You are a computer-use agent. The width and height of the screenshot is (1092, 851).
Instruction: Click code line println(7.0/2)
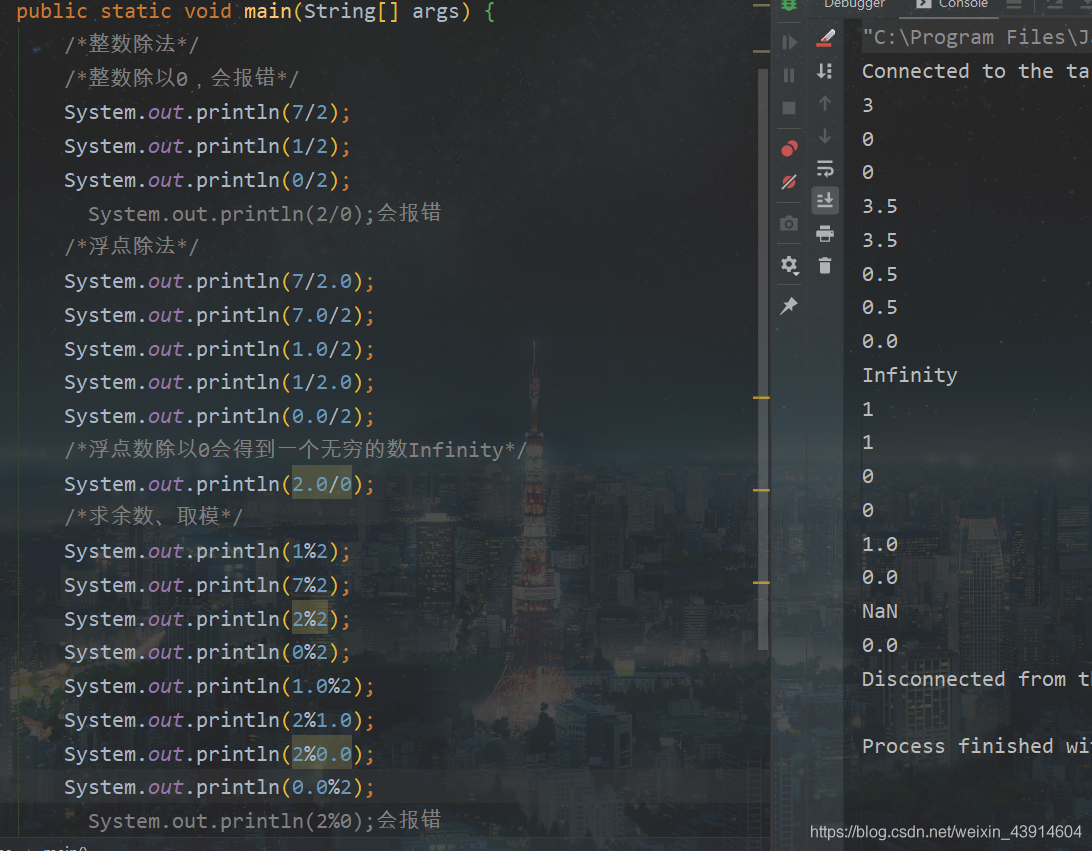tap(219, 315)
